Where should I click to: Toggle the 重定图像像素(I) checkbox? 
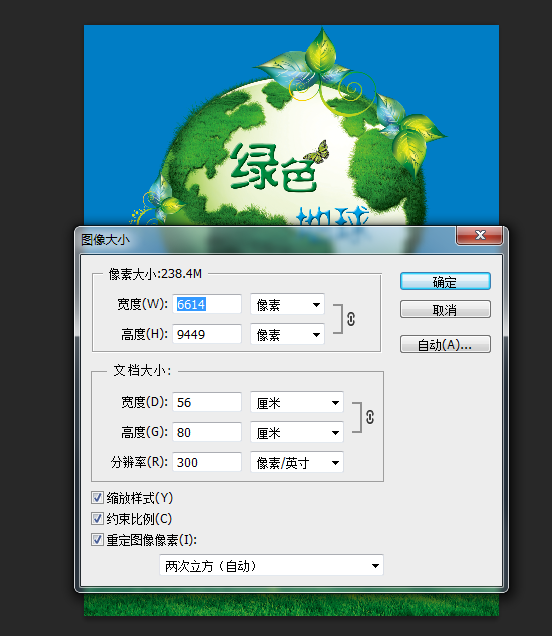[x=97, y=540]
